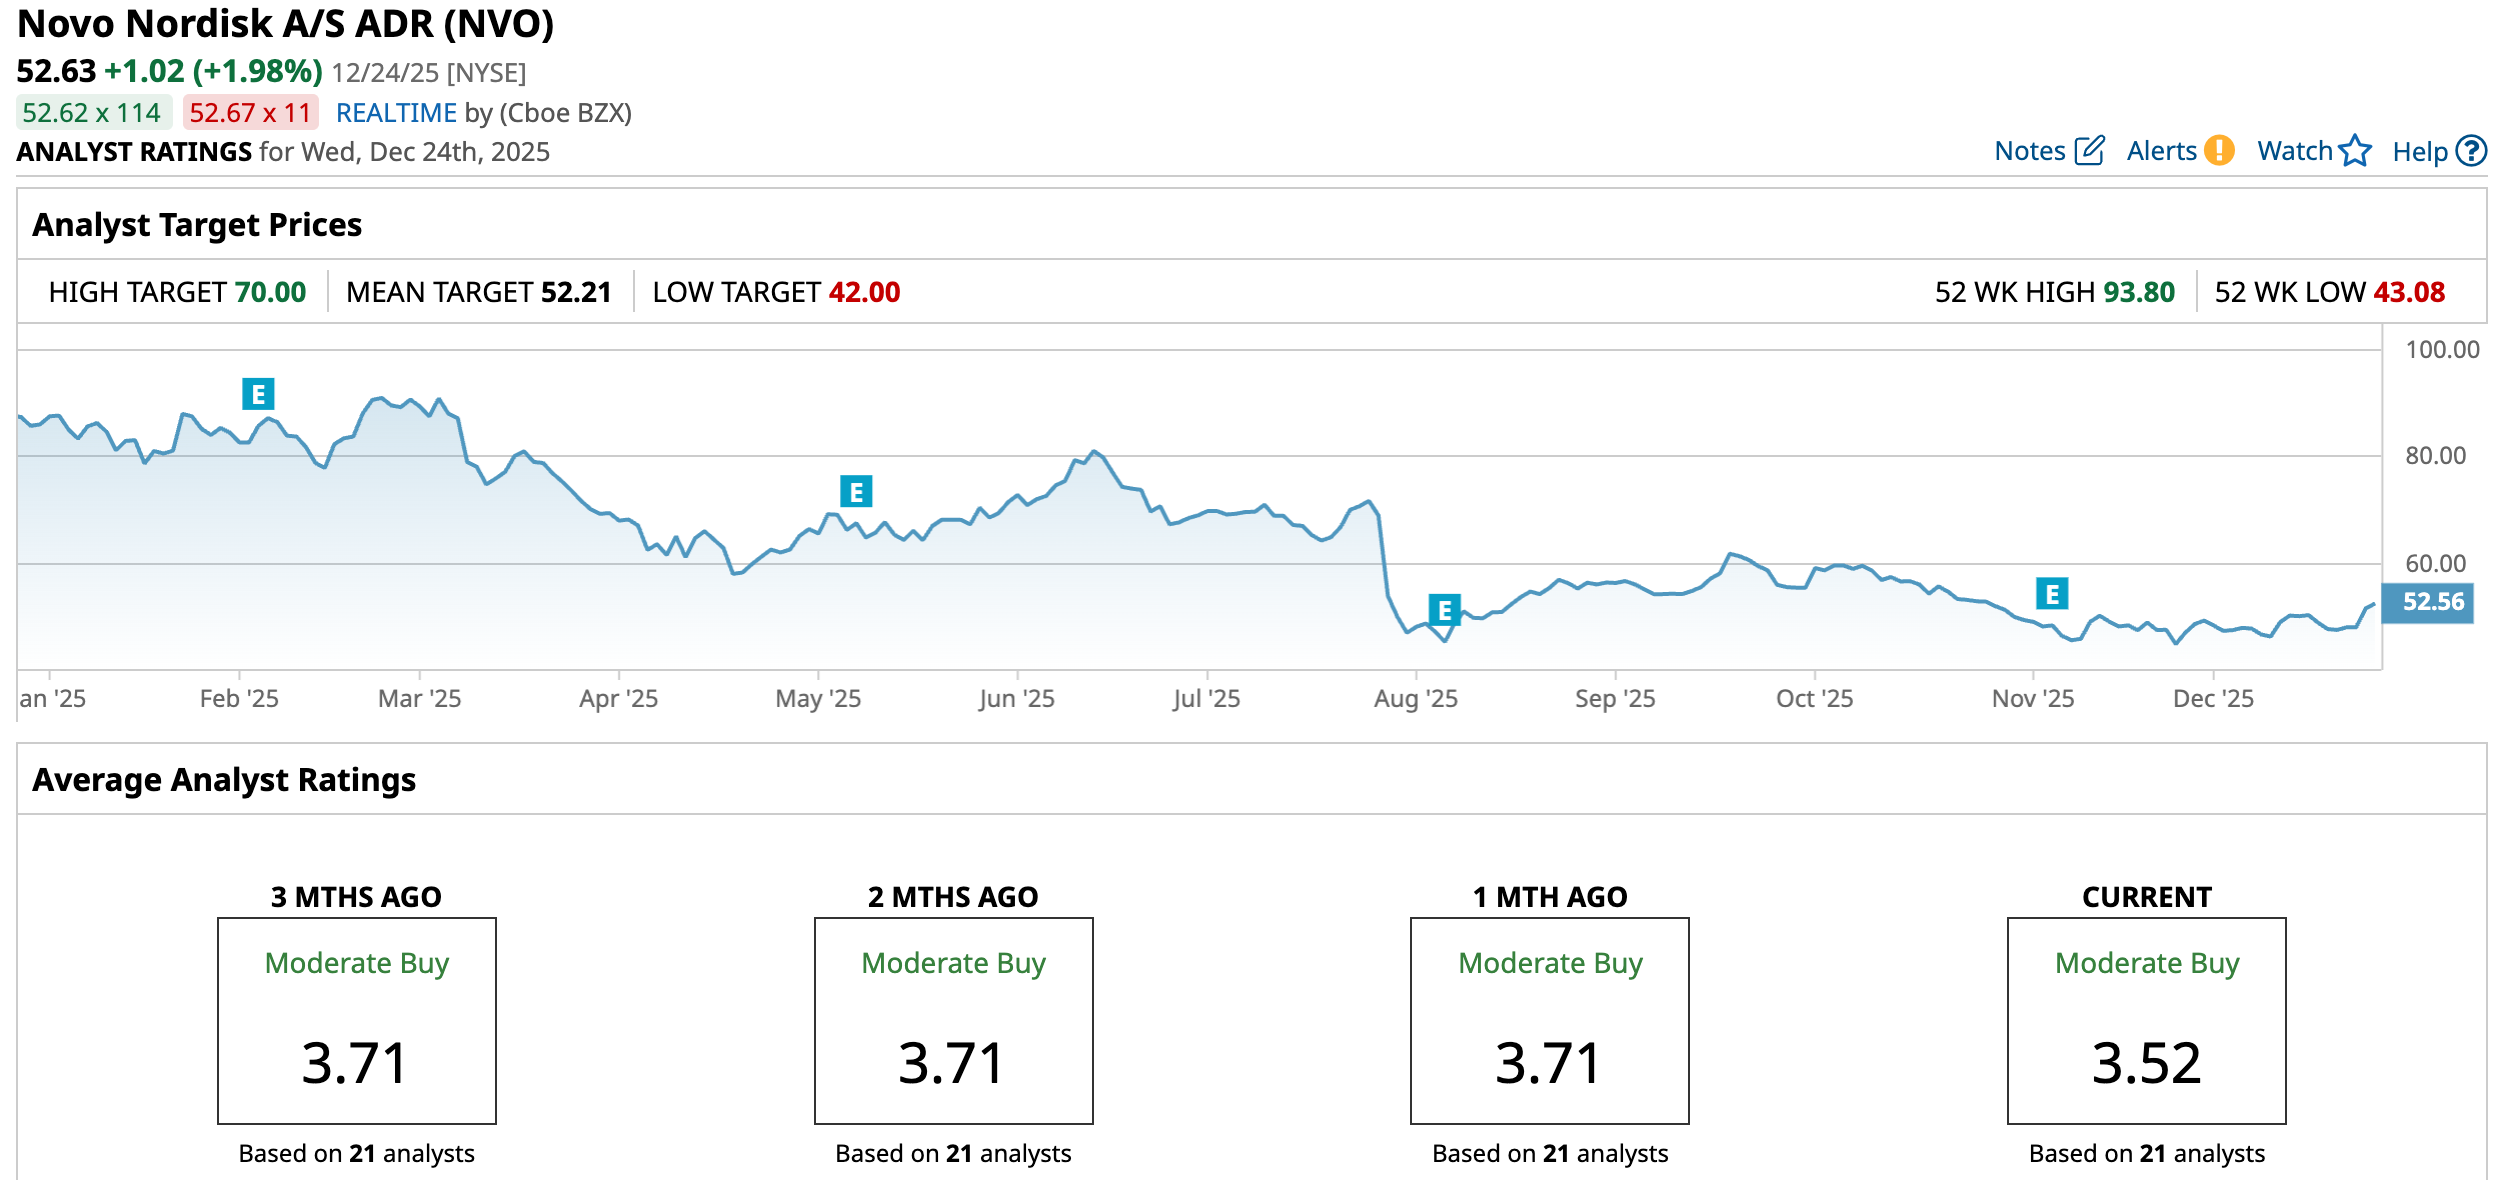The image size is (2500, 1180).
Task: Click the Alerts text link
Action: (2161, 151)
